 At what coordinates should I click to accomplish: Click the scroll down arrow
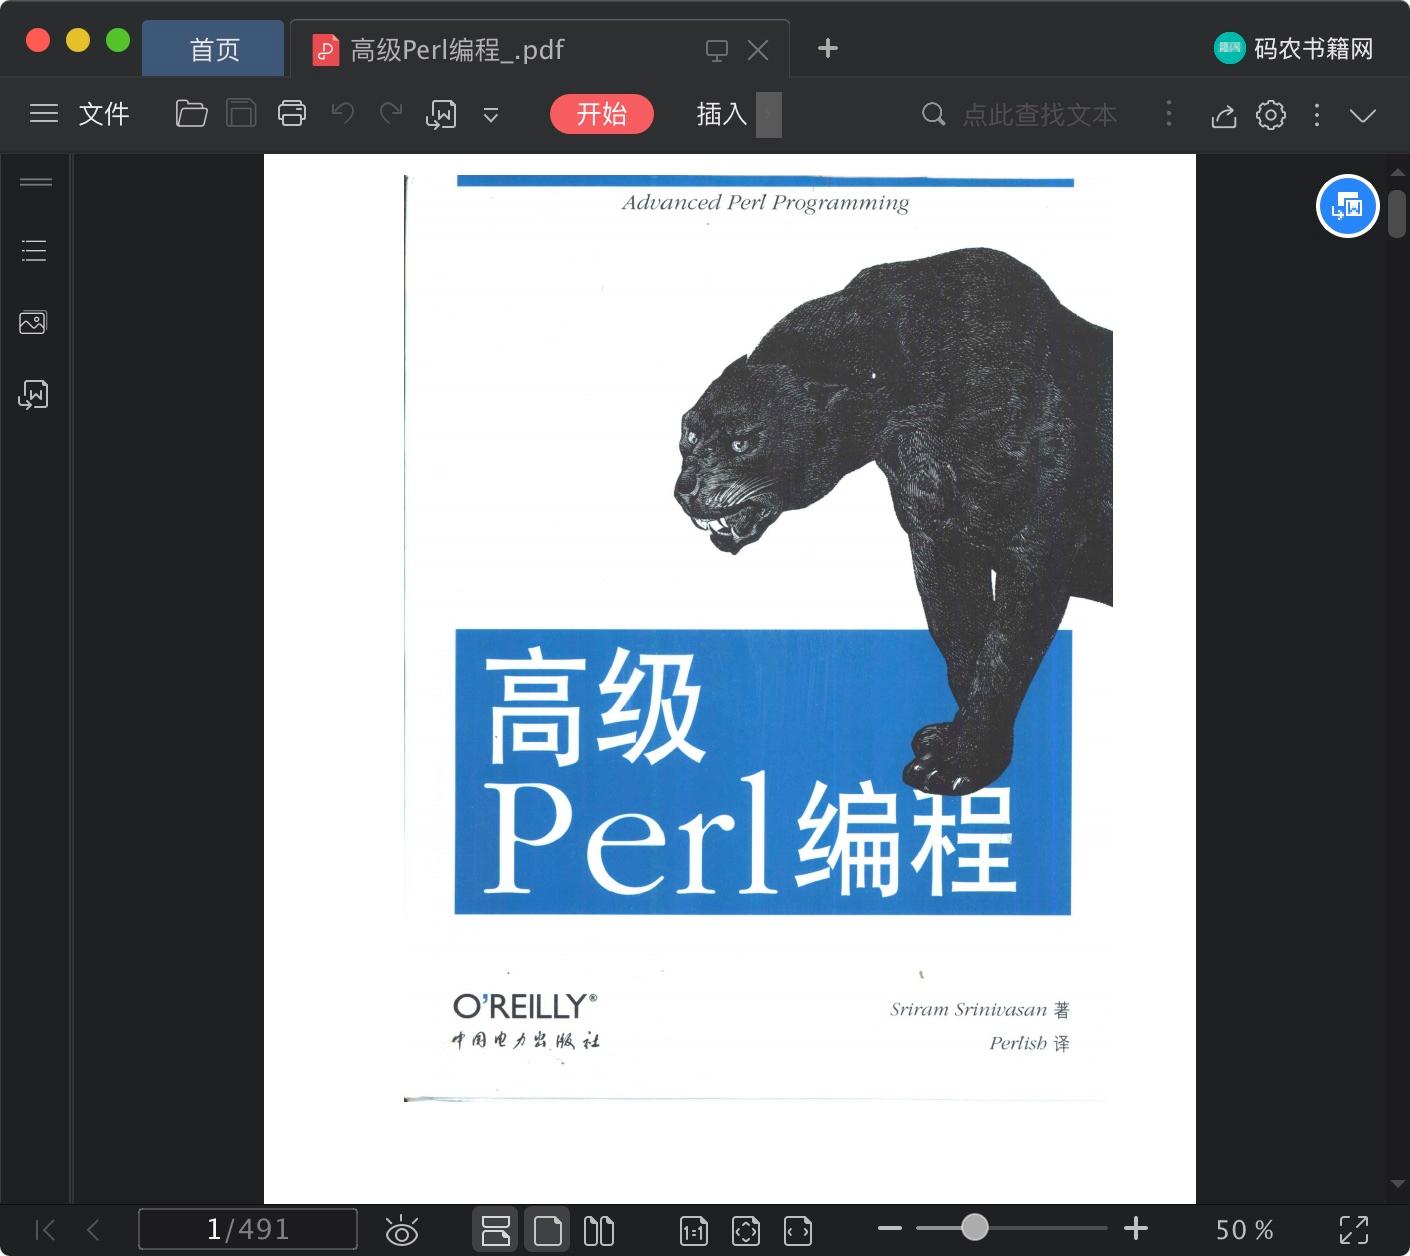[x=1398, y=1184]
